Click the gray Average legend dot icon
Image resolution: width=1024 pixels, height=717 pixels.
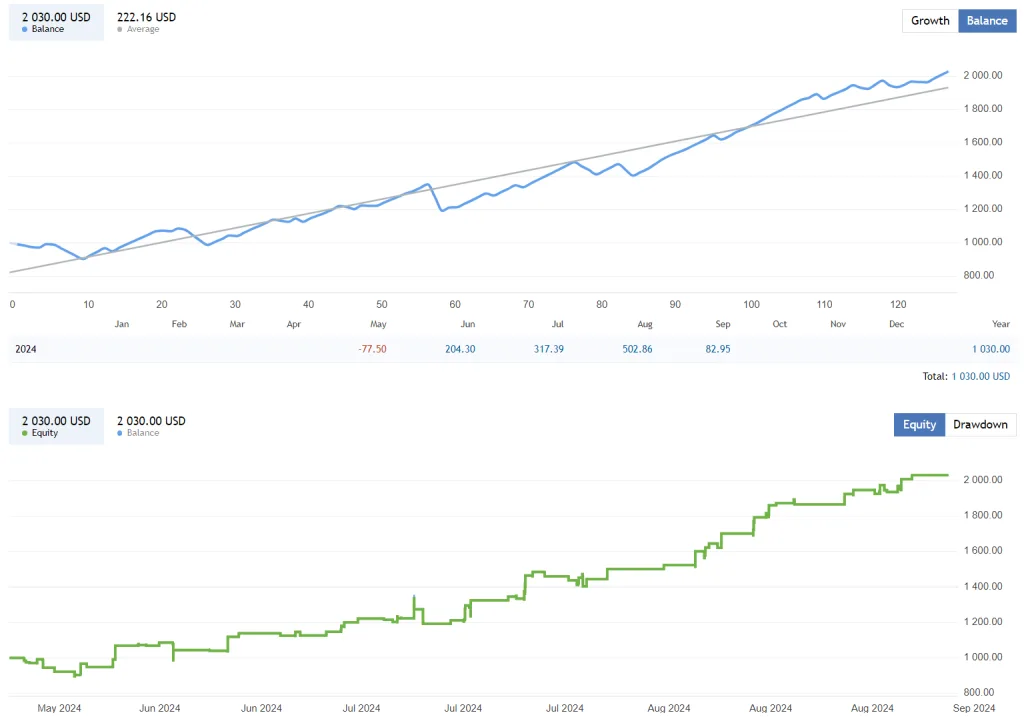tap(121, 29)
